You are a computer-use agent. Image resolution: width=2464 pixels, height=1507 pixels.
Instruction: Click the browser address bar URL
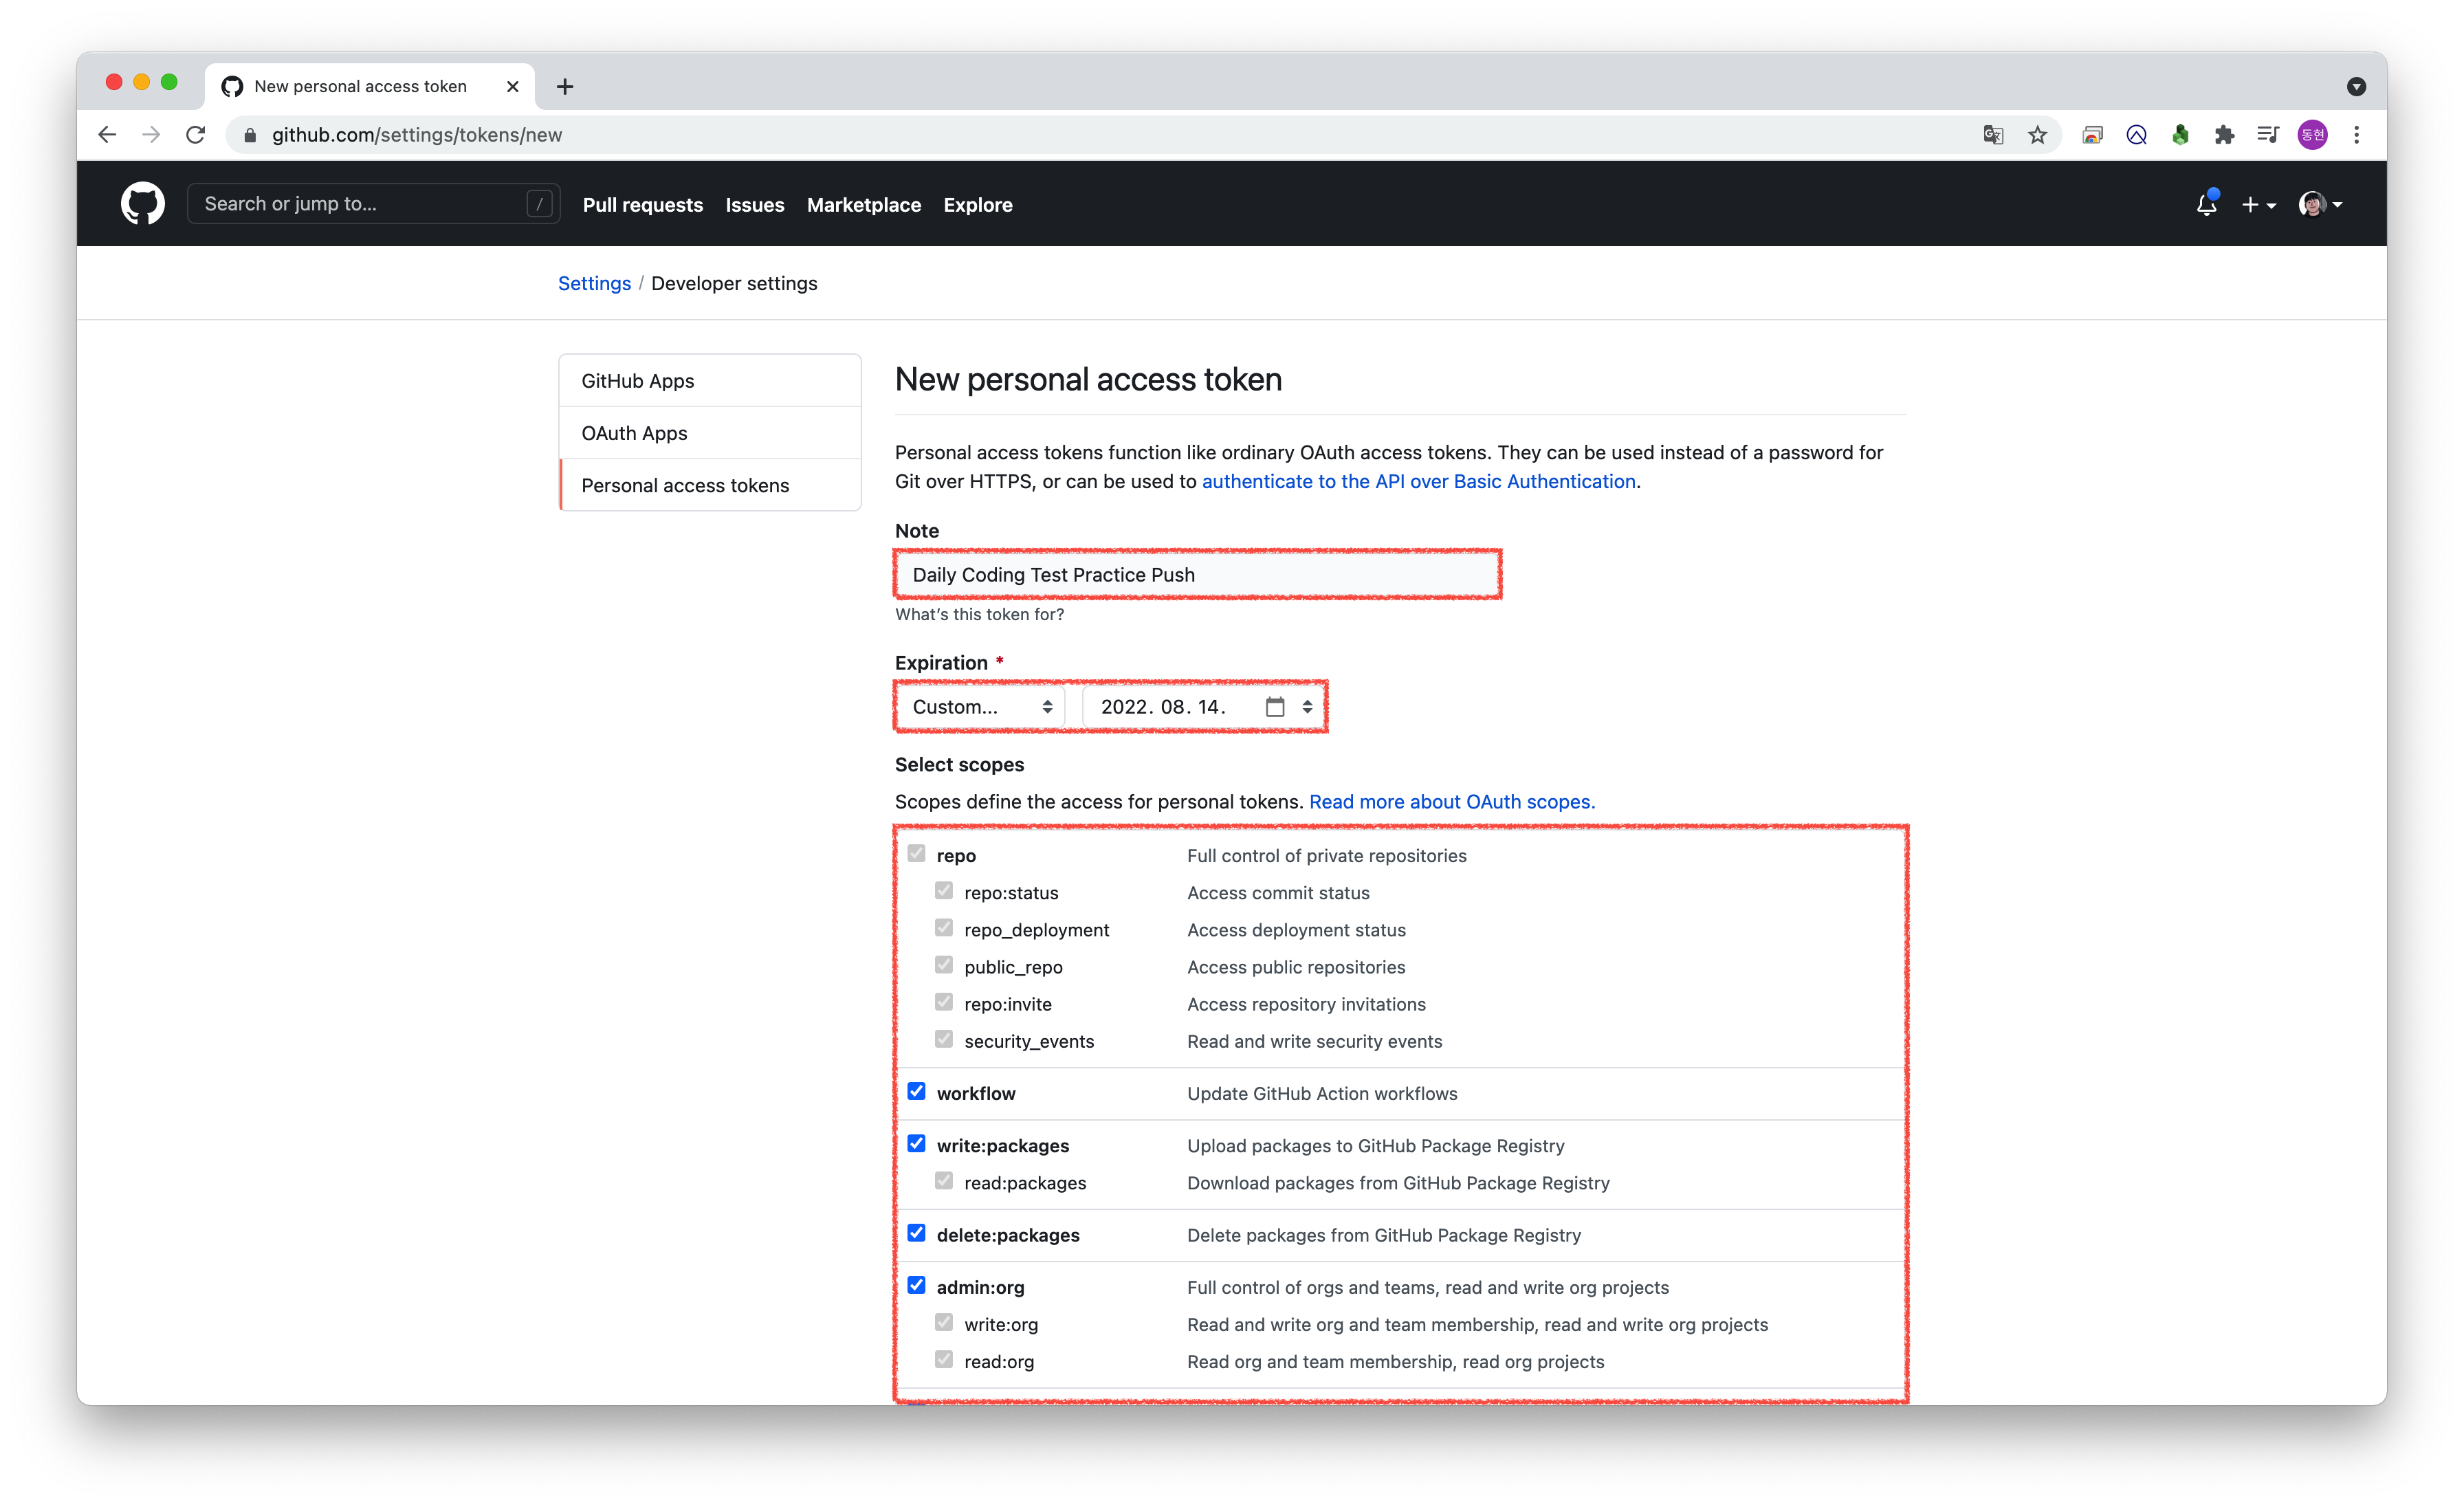pyautogui.click(x=417, y=135)
